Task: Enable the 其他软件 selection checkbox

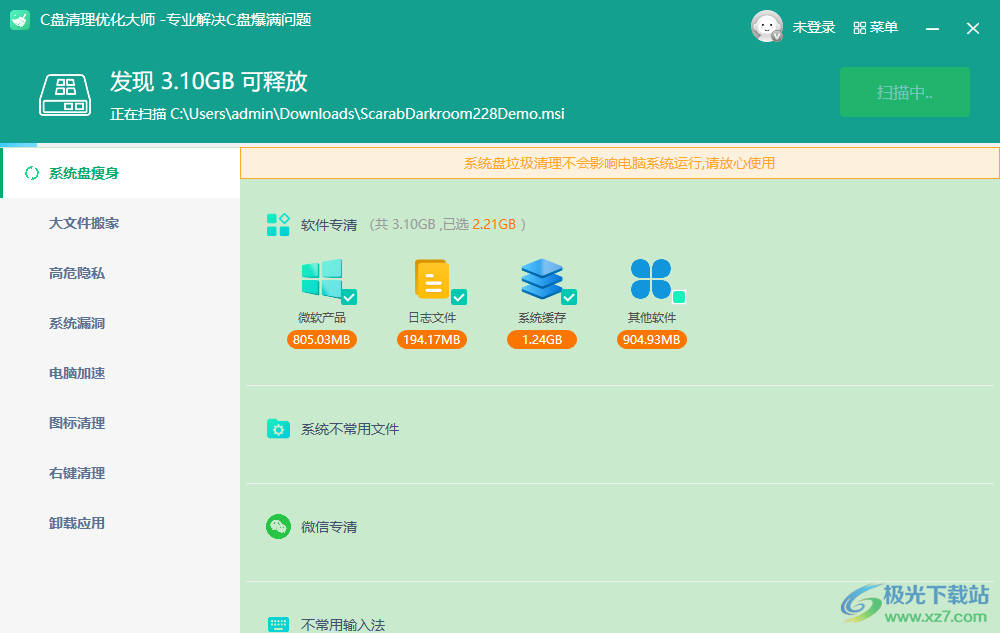Action: pyautogui.click(x=679, y=296)
